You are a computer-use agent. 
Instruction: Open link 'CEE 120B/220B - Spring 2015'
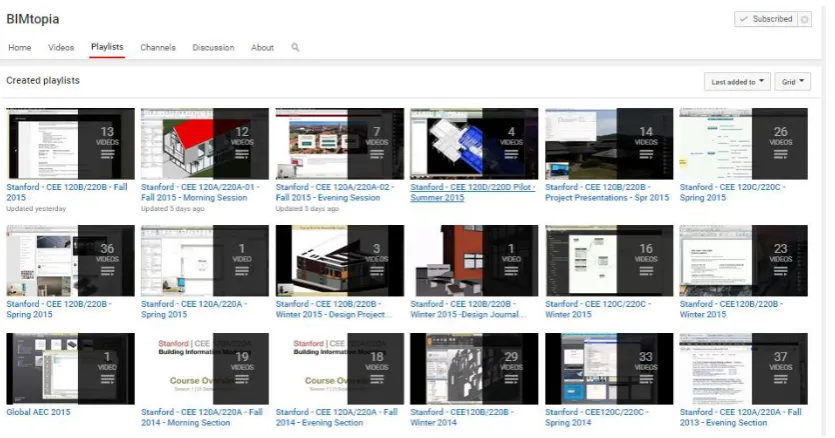pos(59,309)
